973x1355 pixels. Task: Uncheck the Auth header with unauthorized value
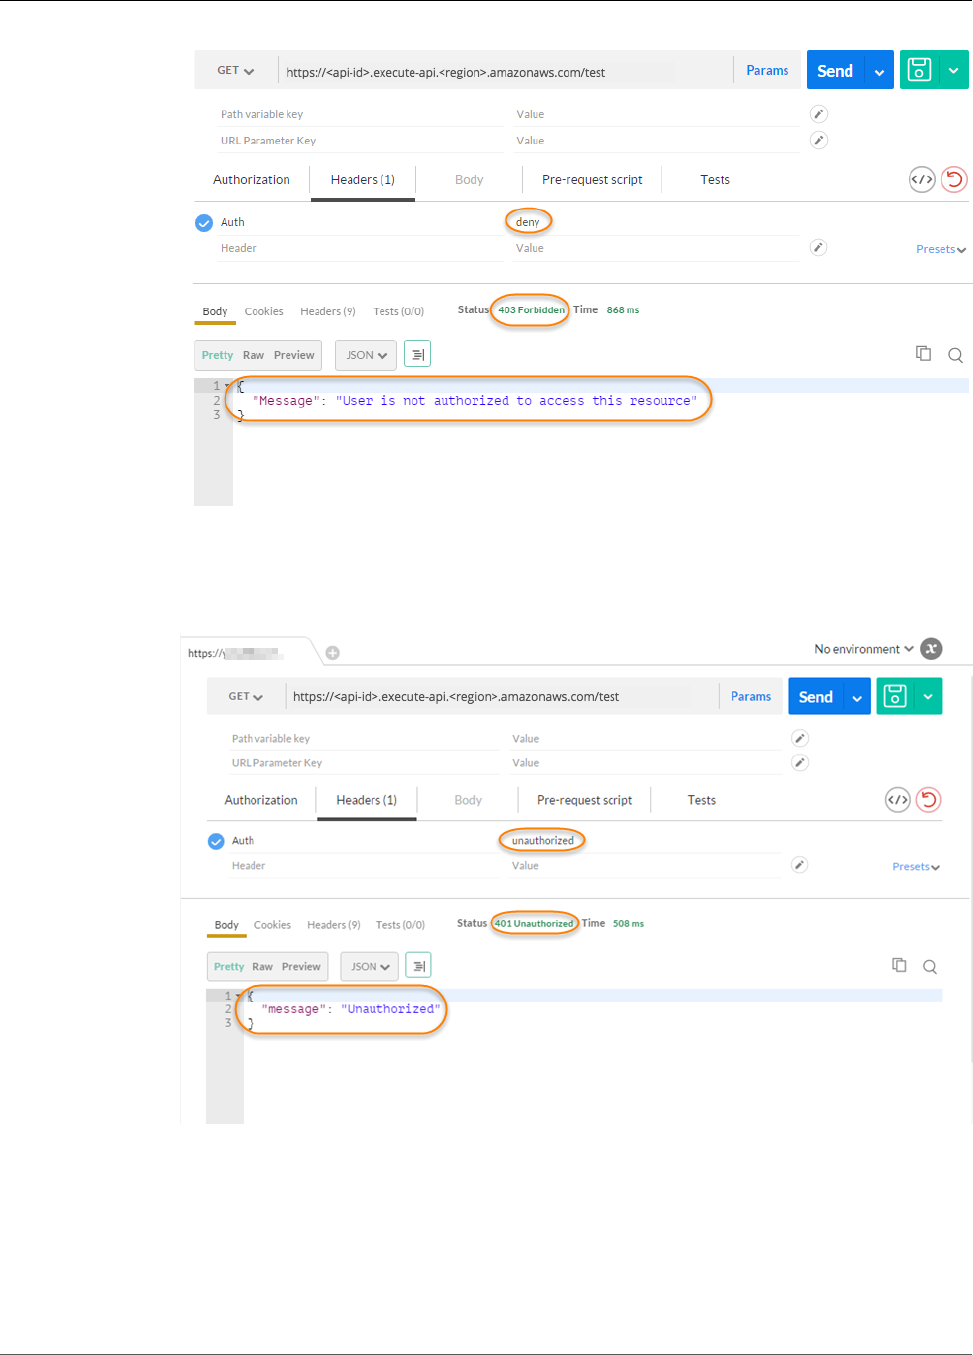(216, 841)
